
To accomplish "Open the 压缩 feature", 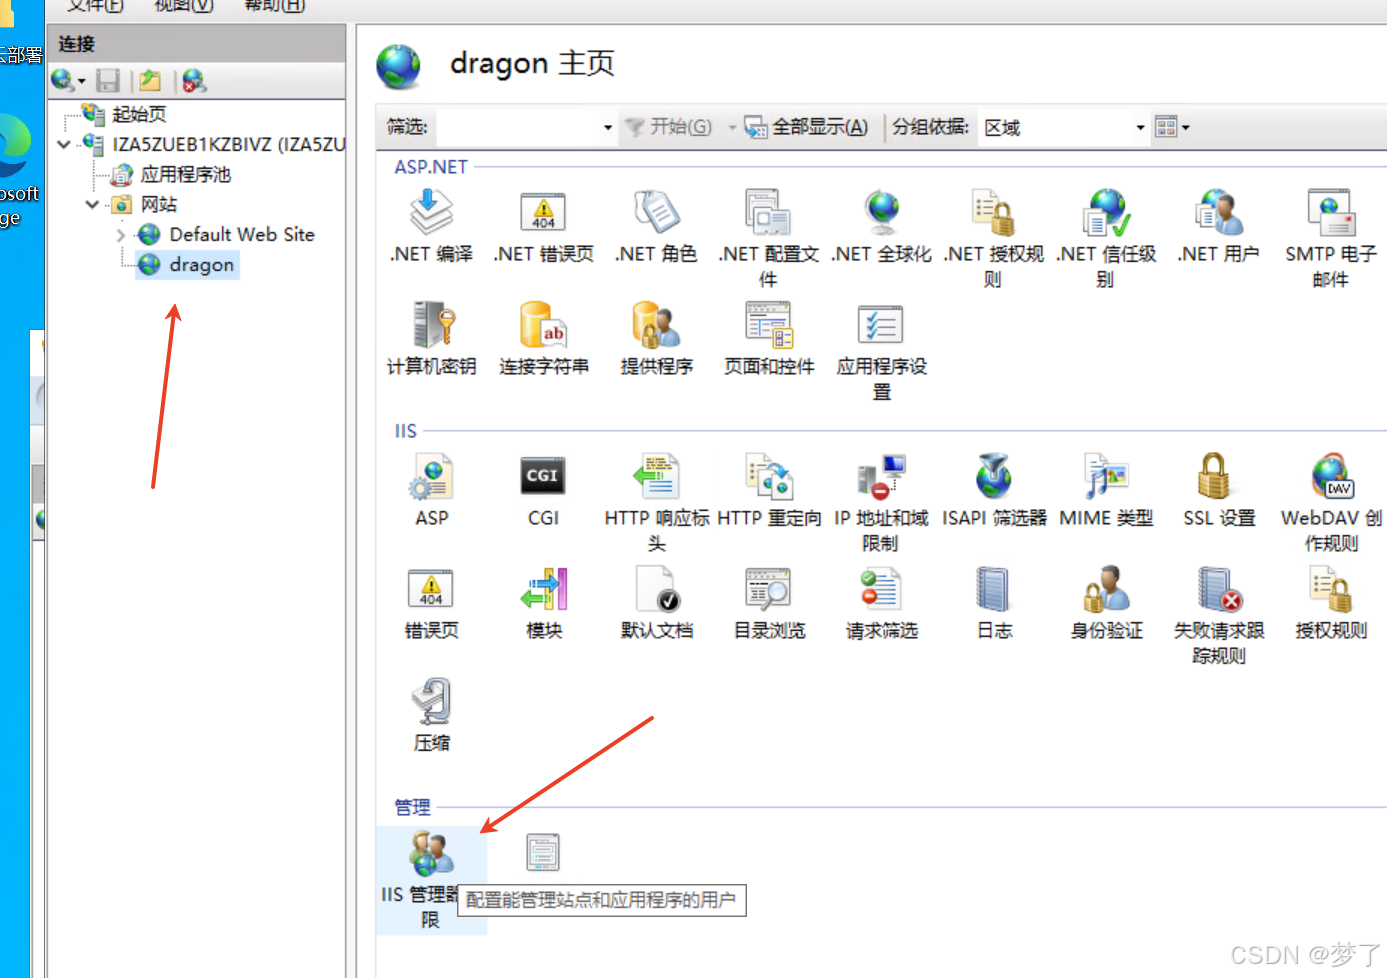I will coord(431,715).
